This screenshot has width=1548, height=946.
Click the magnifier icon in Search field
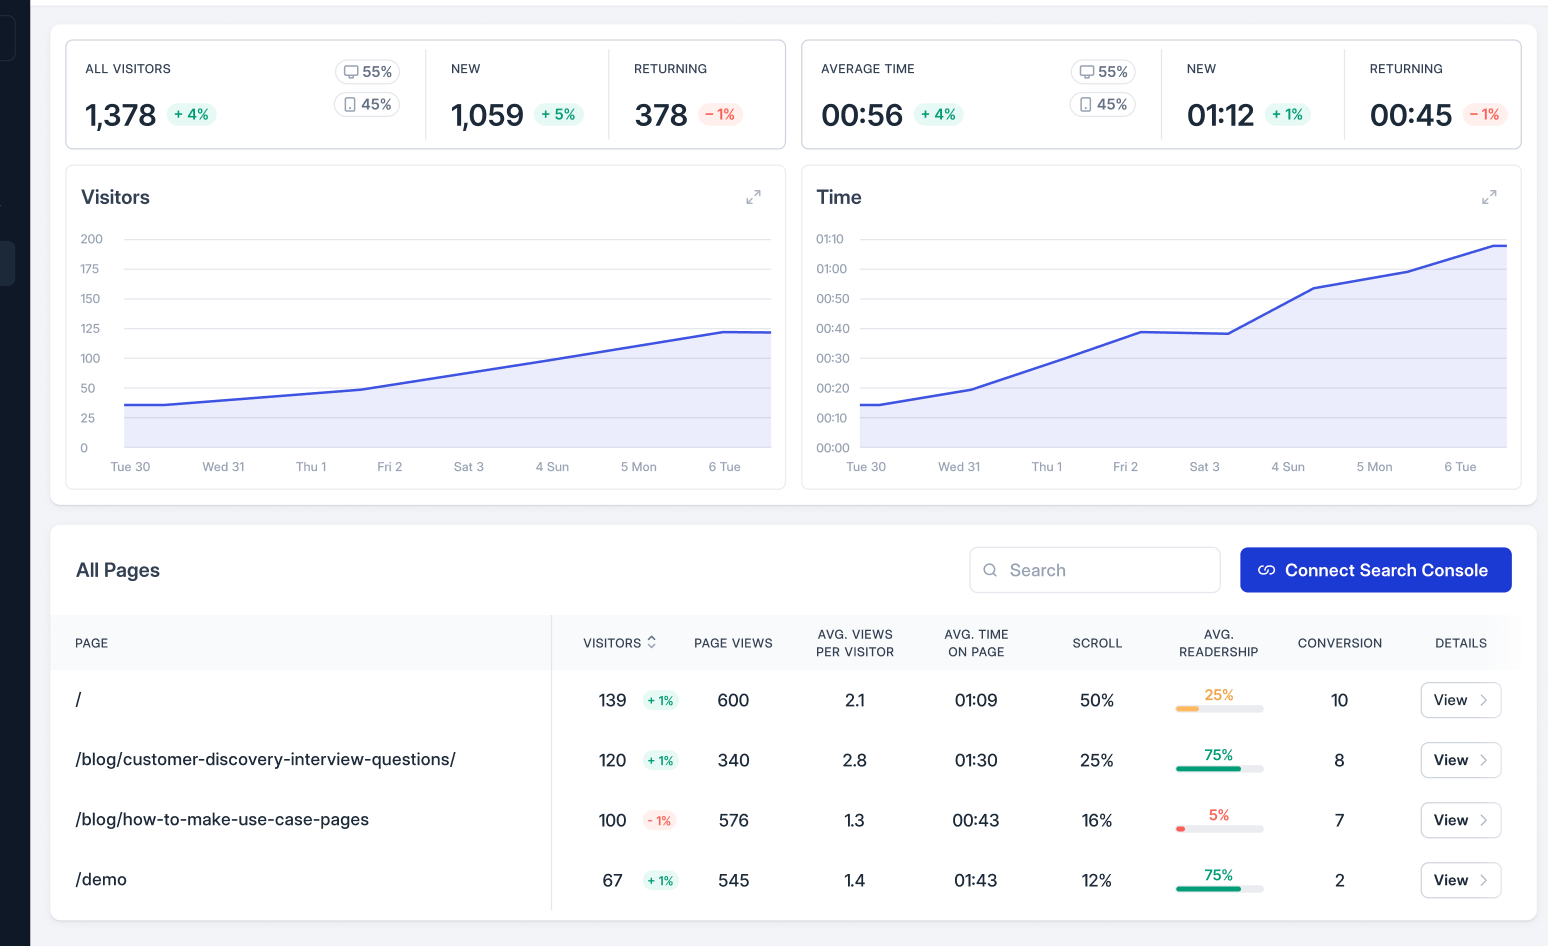(x=990, y=570)
